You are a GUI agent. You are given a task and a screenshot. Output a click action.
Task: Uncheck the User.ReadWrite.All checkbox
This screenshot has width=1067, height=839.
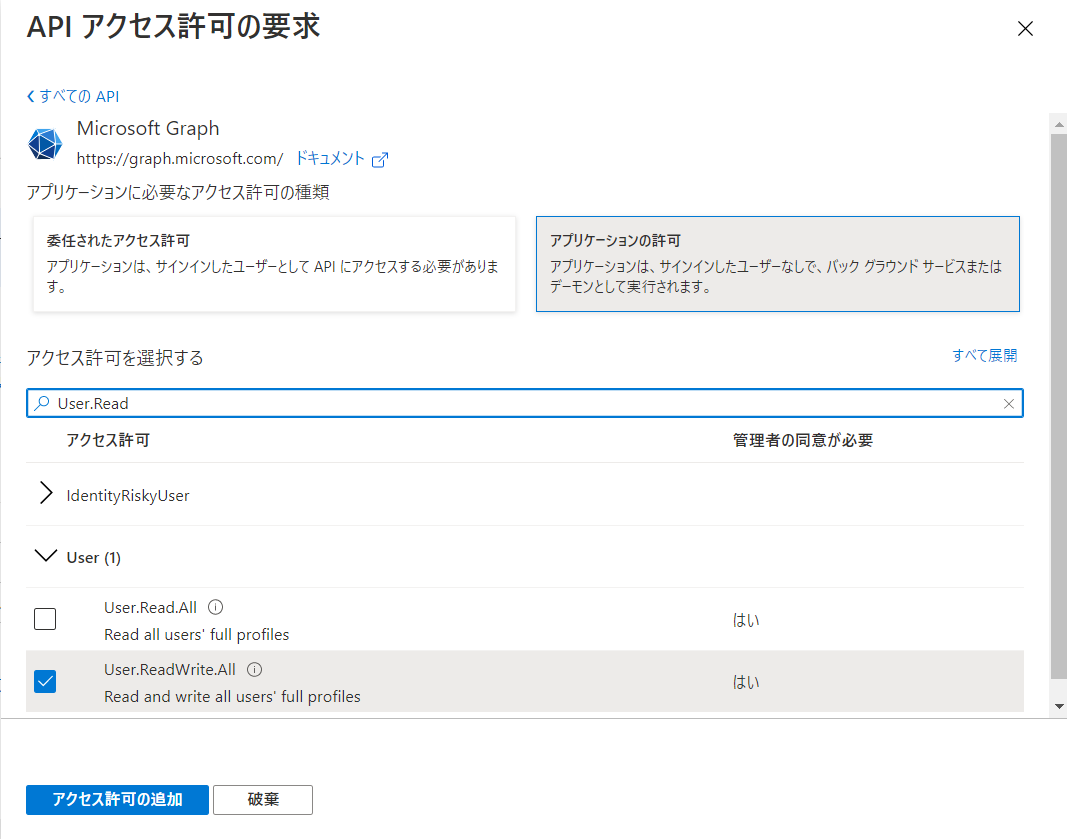pos(45,681)
